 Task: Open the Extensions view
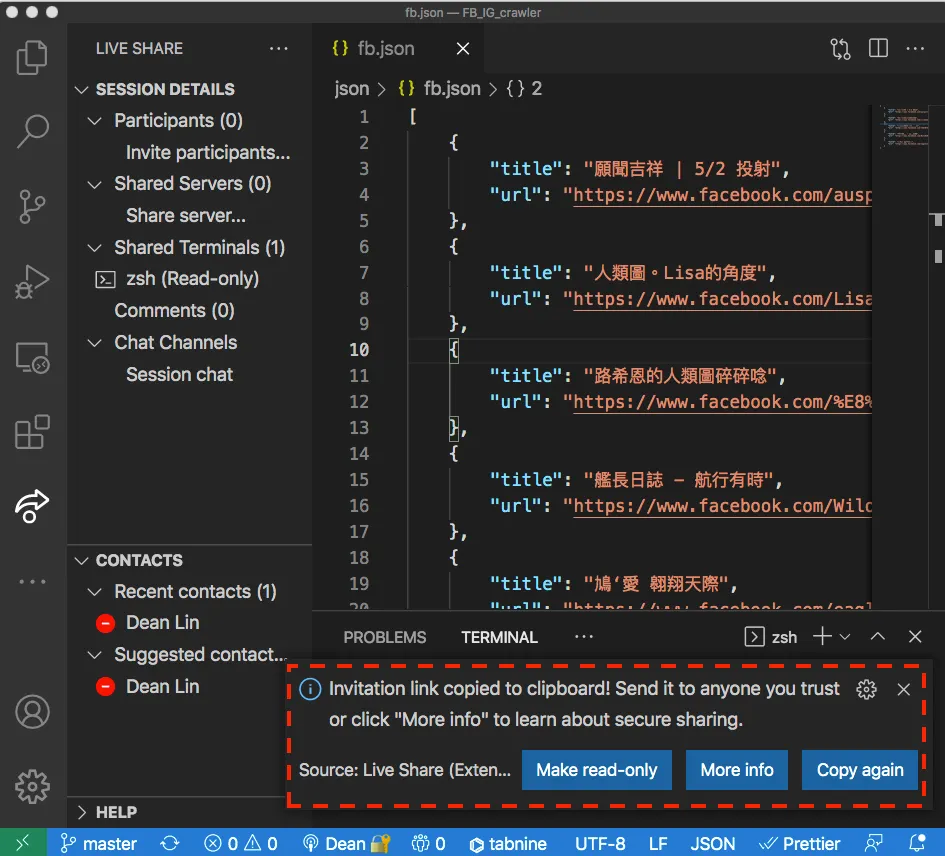[x=32, y=432]
